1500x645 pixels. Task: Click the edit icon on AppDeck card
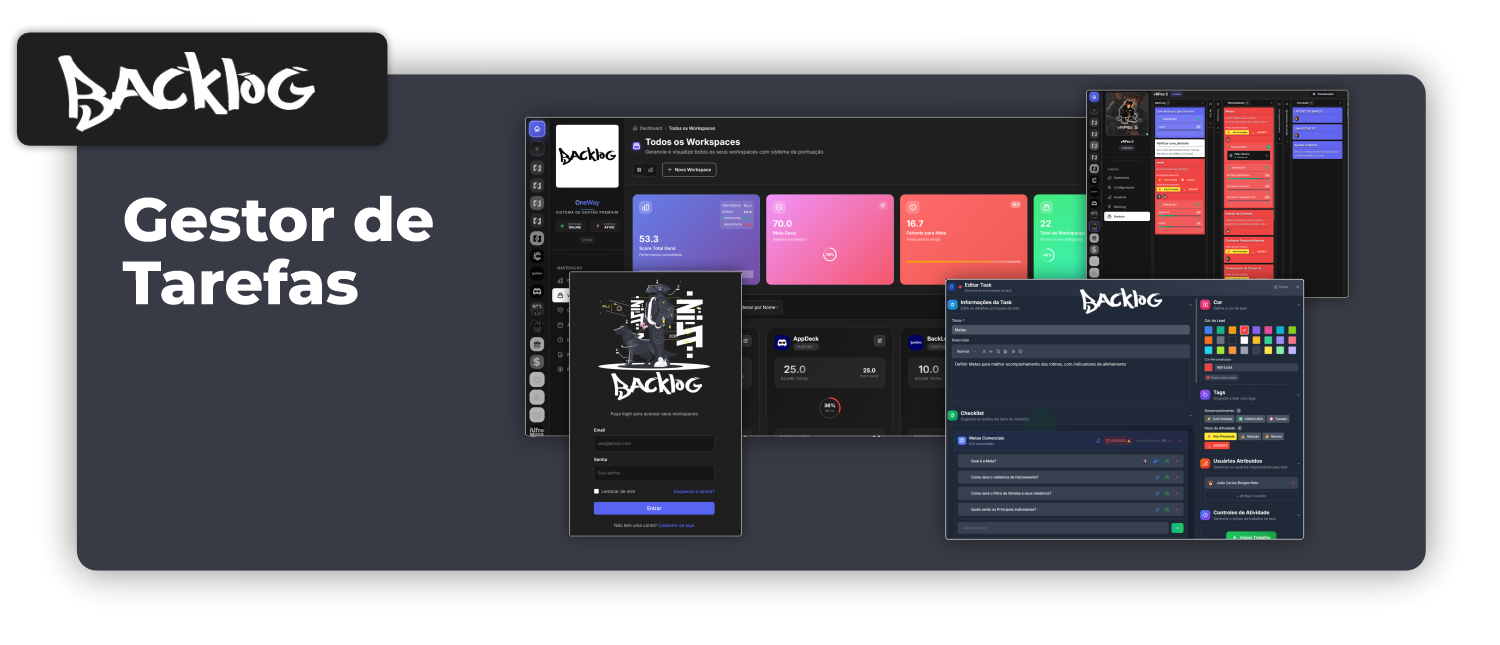pyautogui.click(x=879, y=341)
